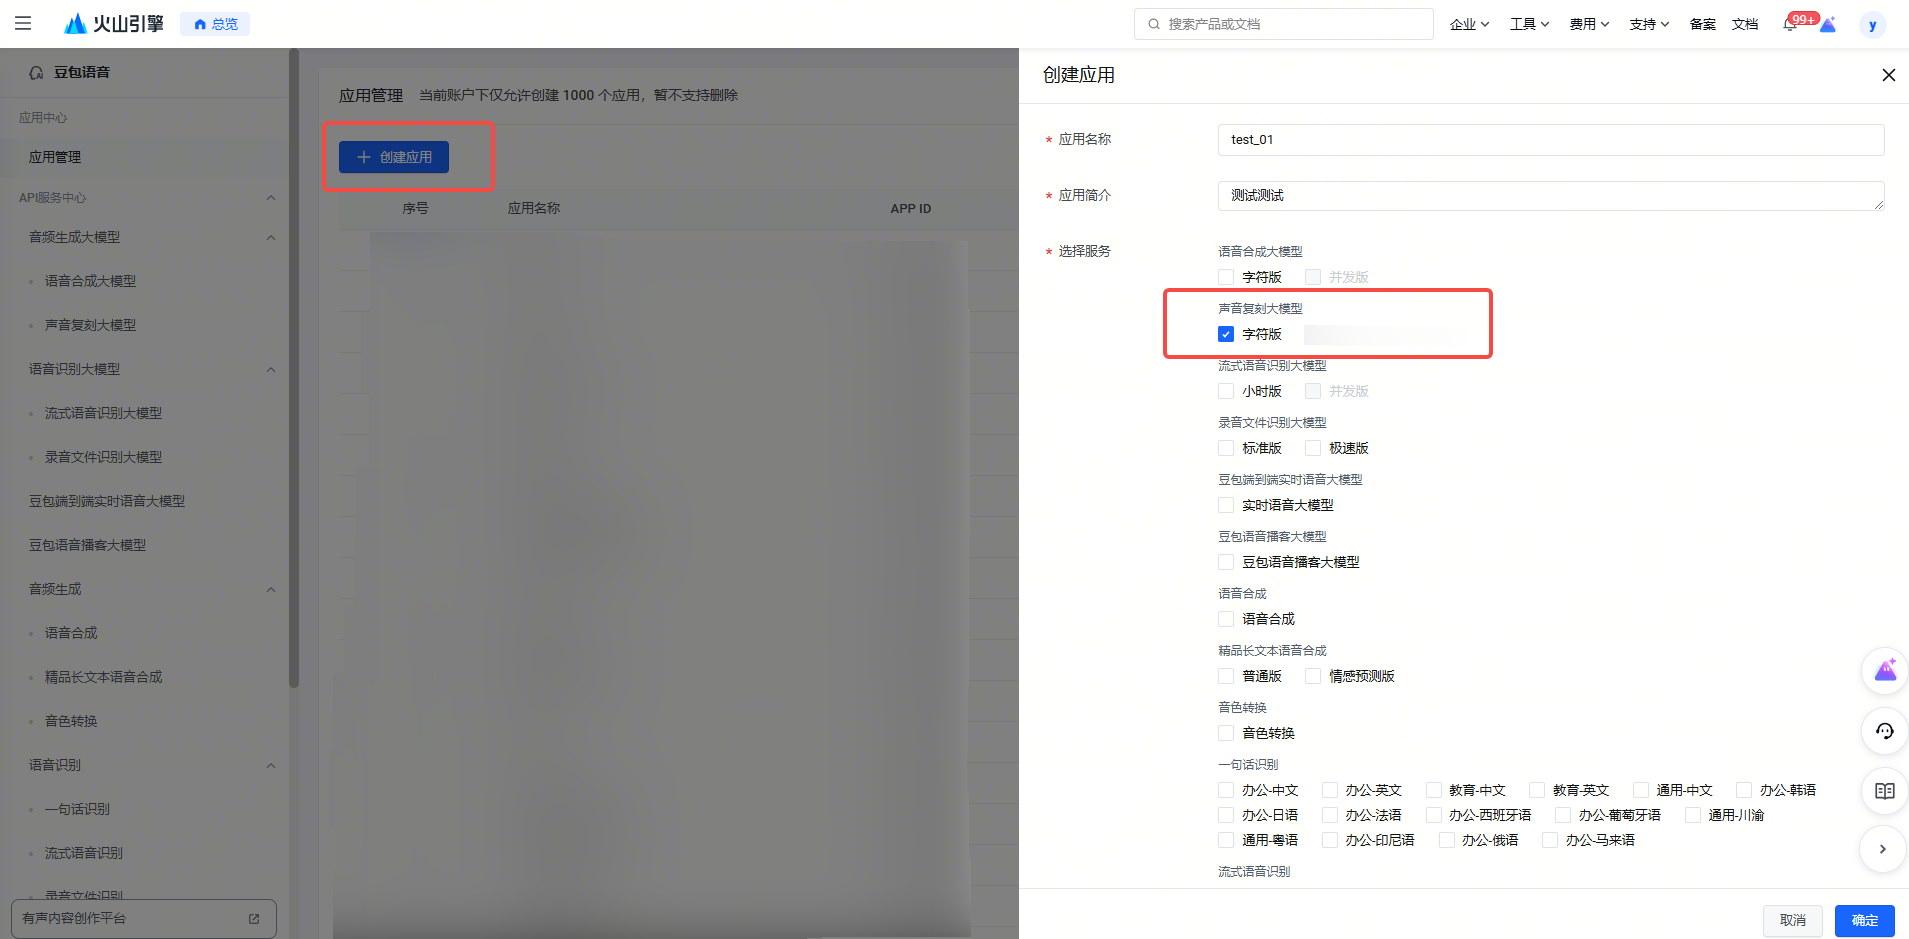Click the 应用名称 input field
This screenshot has height=939, width=1909.
click(1550, 140)
